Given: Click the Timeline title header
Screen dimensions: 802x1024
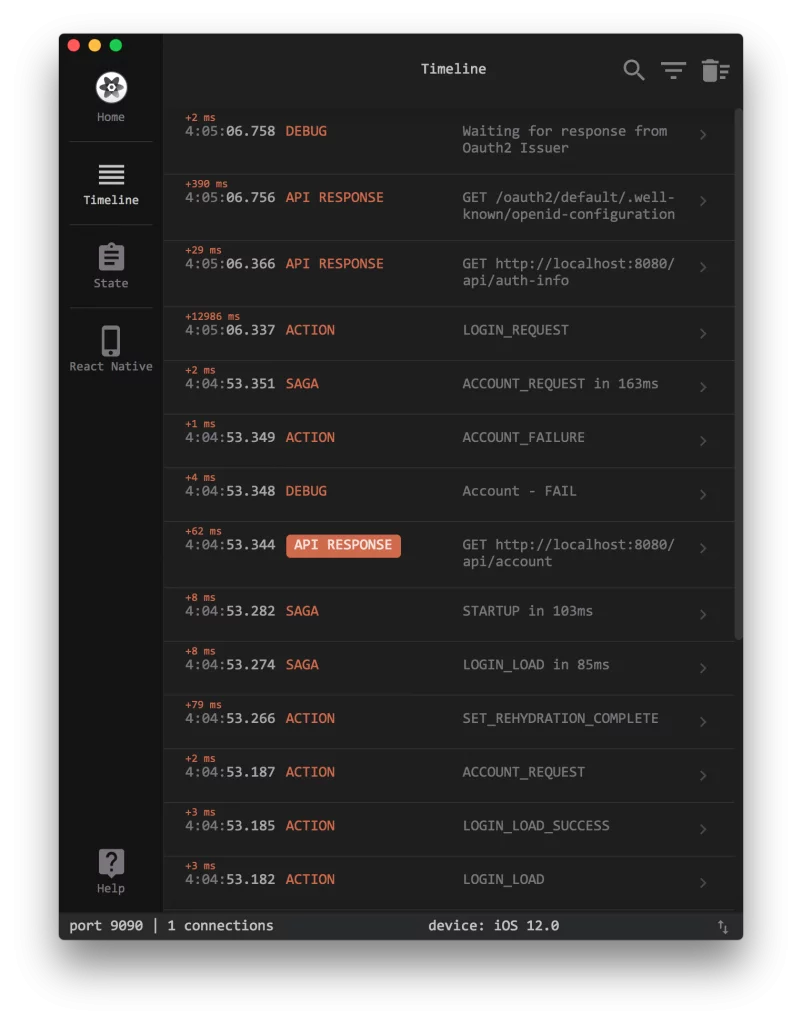Looking at the screenshot, I should pos(453,69).
